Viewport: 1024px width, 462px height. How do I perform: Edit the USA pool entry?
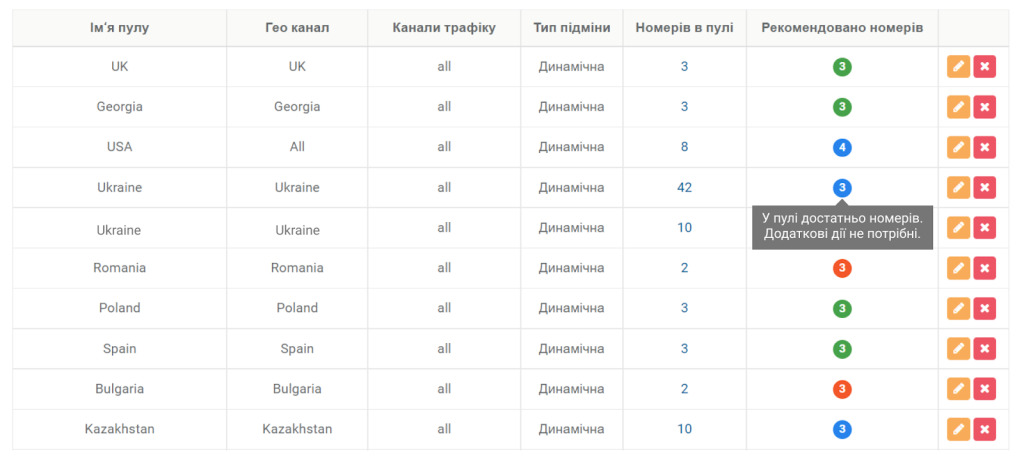[x=958, y=148]
